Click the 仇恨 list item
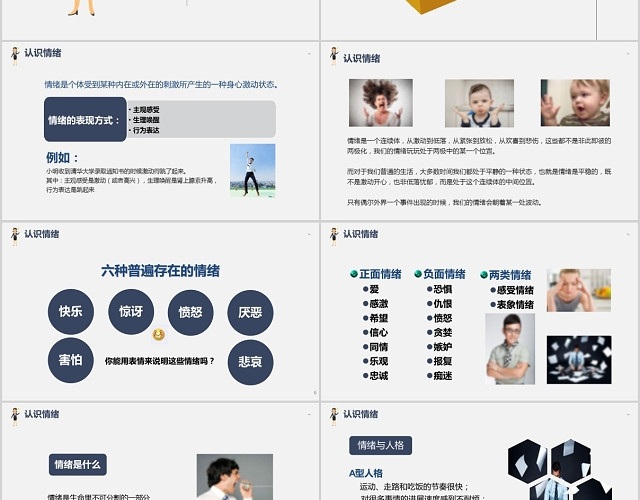Image resolution: width=640 pixels, height=500 pixels. click(x=440, y=304)
